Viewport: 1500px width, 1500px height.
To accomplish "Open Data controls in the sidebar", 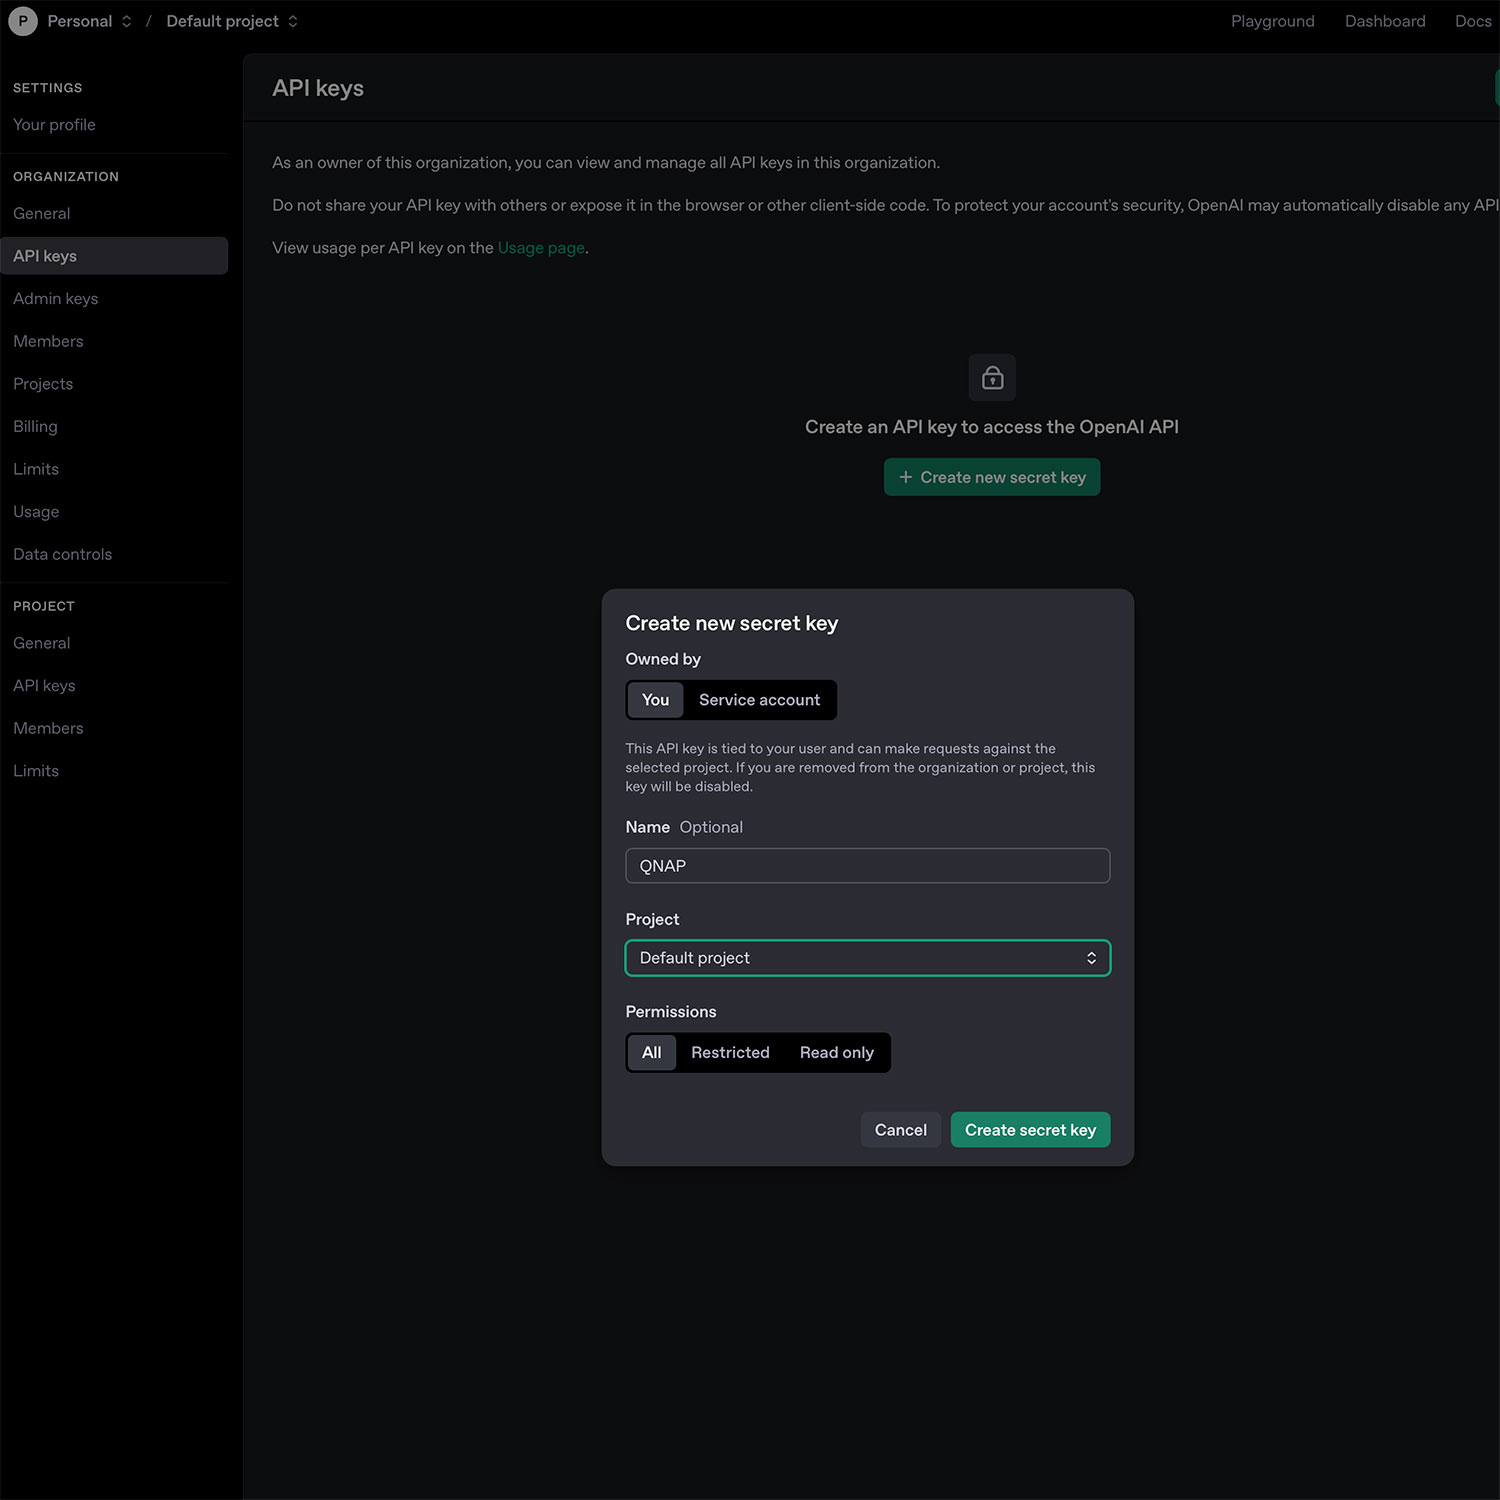I will point(62,554).
